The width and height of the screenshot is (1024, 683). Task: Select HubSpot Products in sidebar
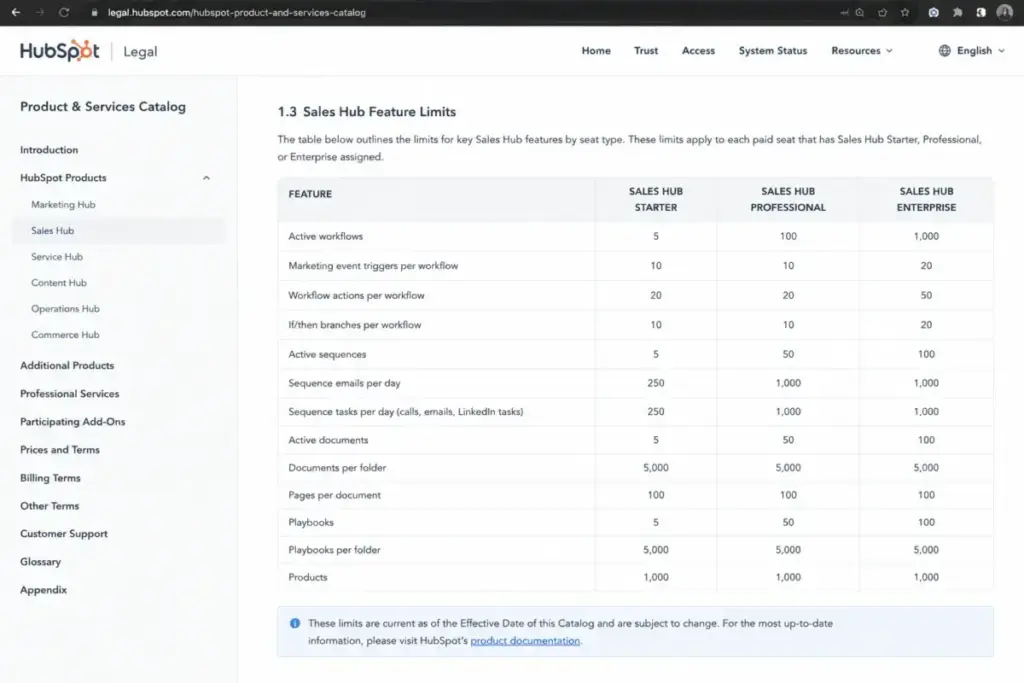[x=63, y=178]
